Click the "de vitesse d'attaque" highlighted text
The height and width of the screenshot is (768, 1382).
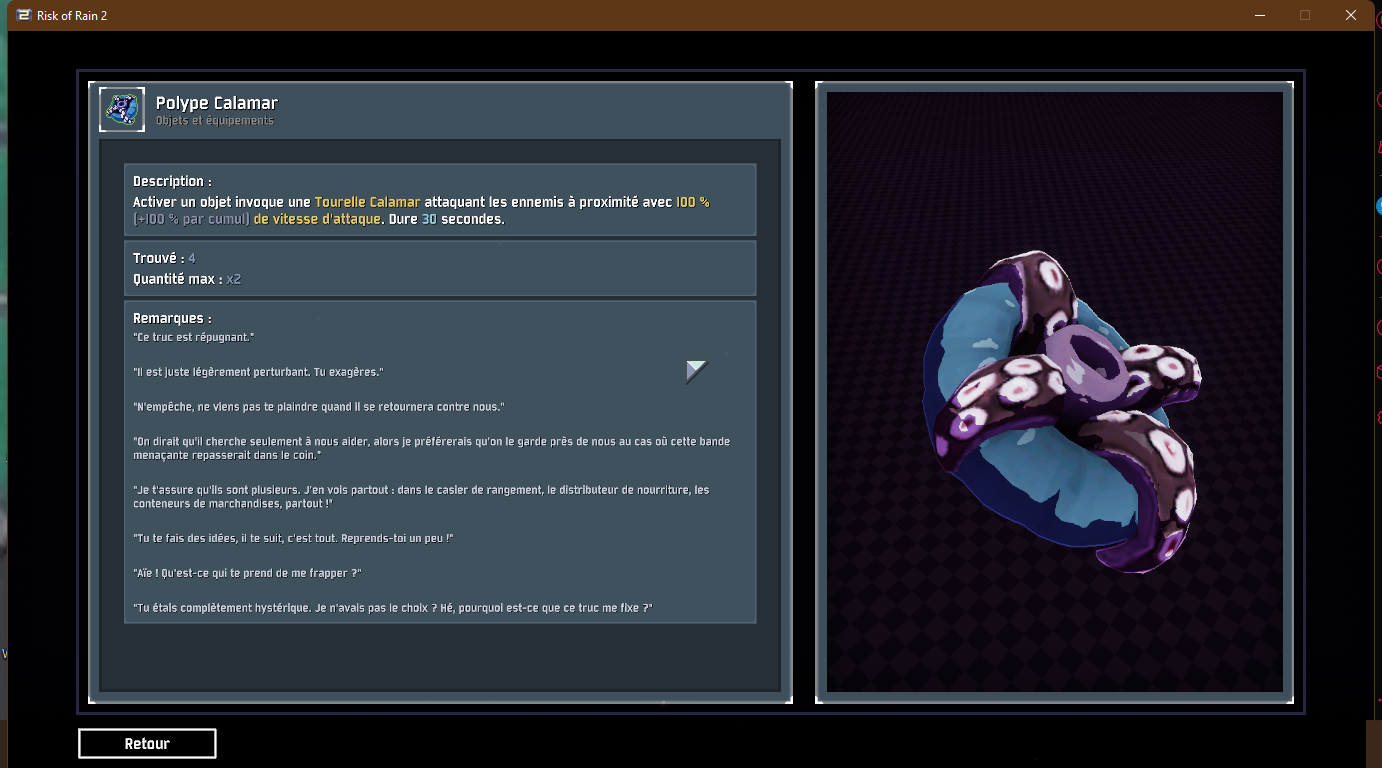(316, 219)
